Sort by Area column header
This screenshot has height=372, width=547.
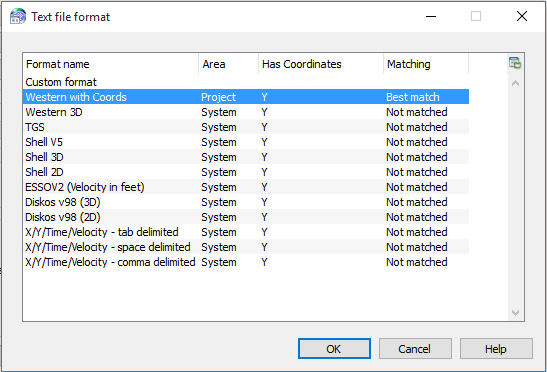(228, 64)
